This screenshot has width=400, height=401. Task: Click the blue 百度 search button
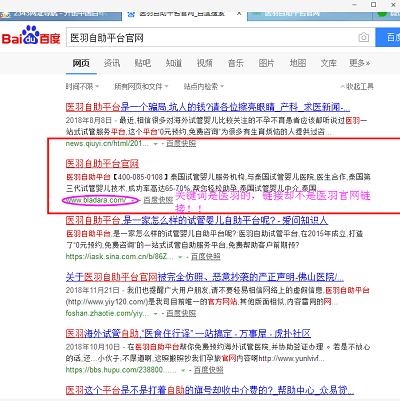(388, 37)
